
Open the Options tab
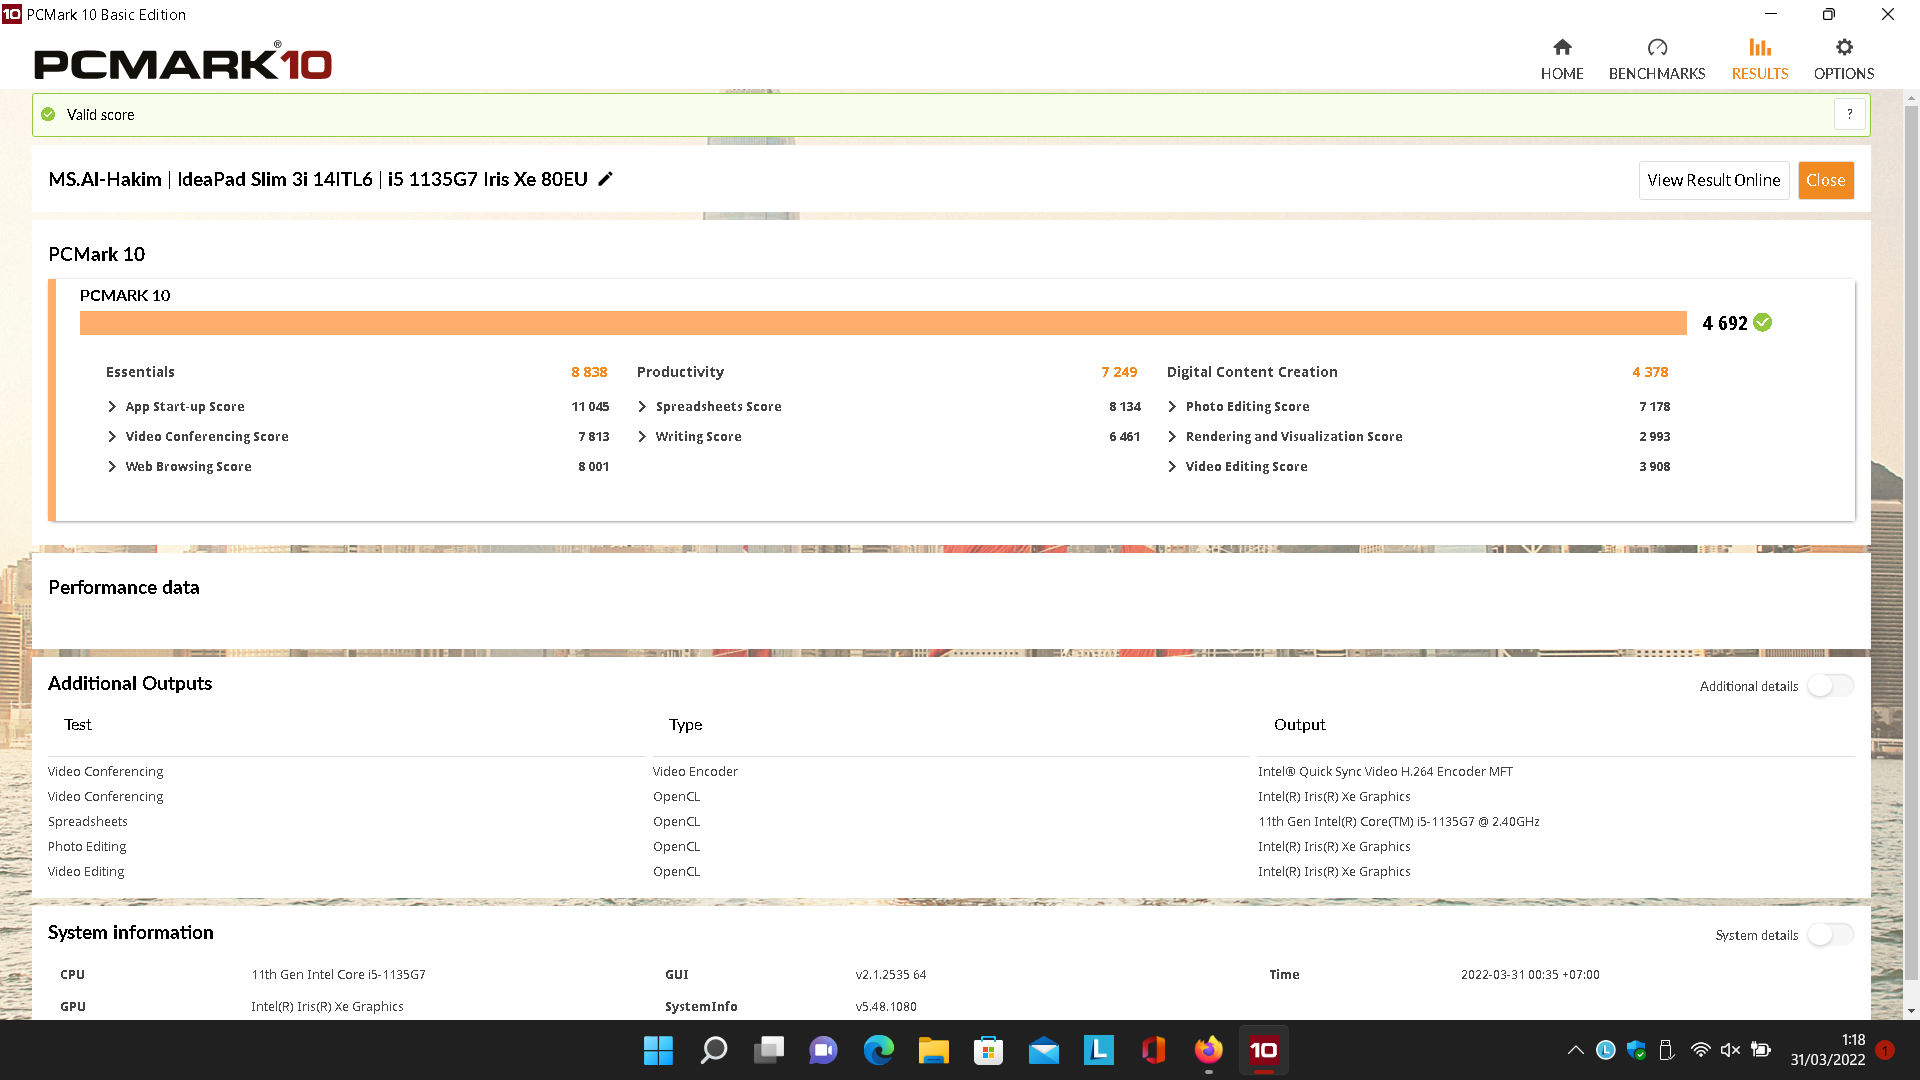pos(1844,60)
